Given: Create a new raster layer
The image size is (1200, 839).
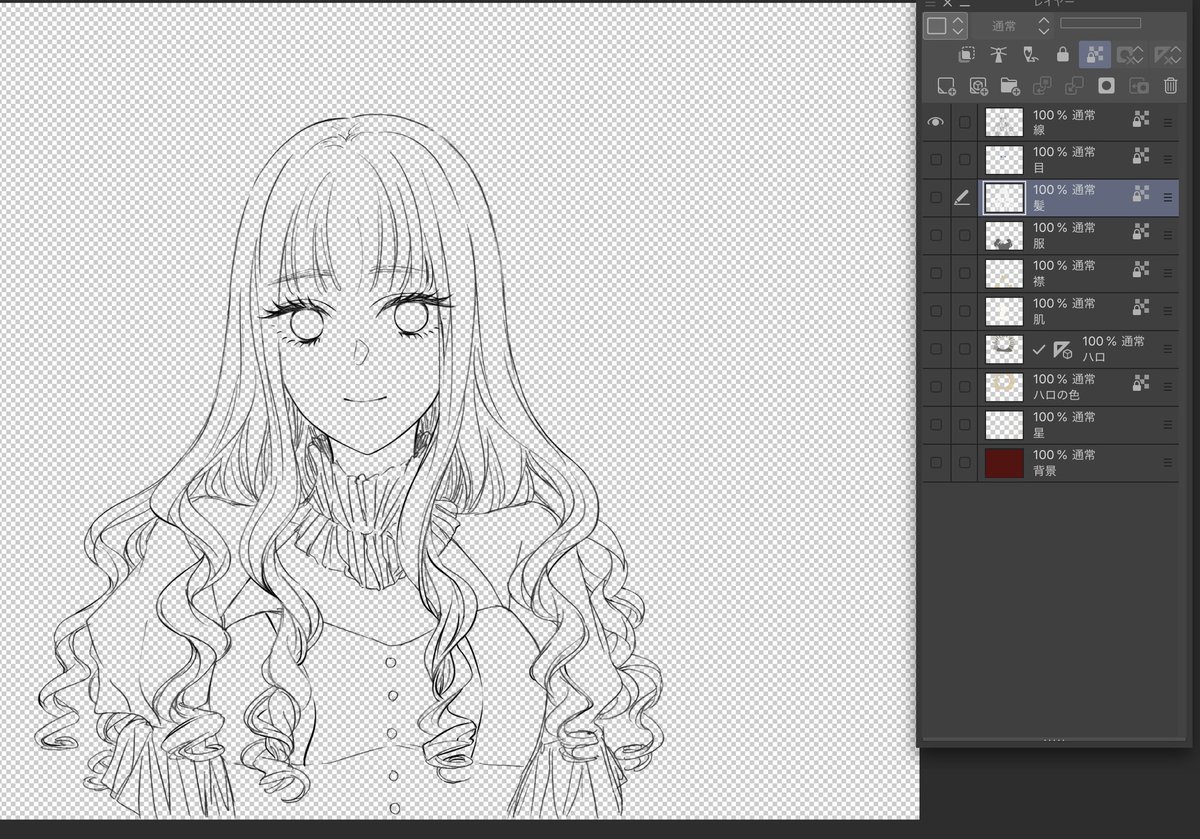Looking at the screenshot, I should point(945,86).
